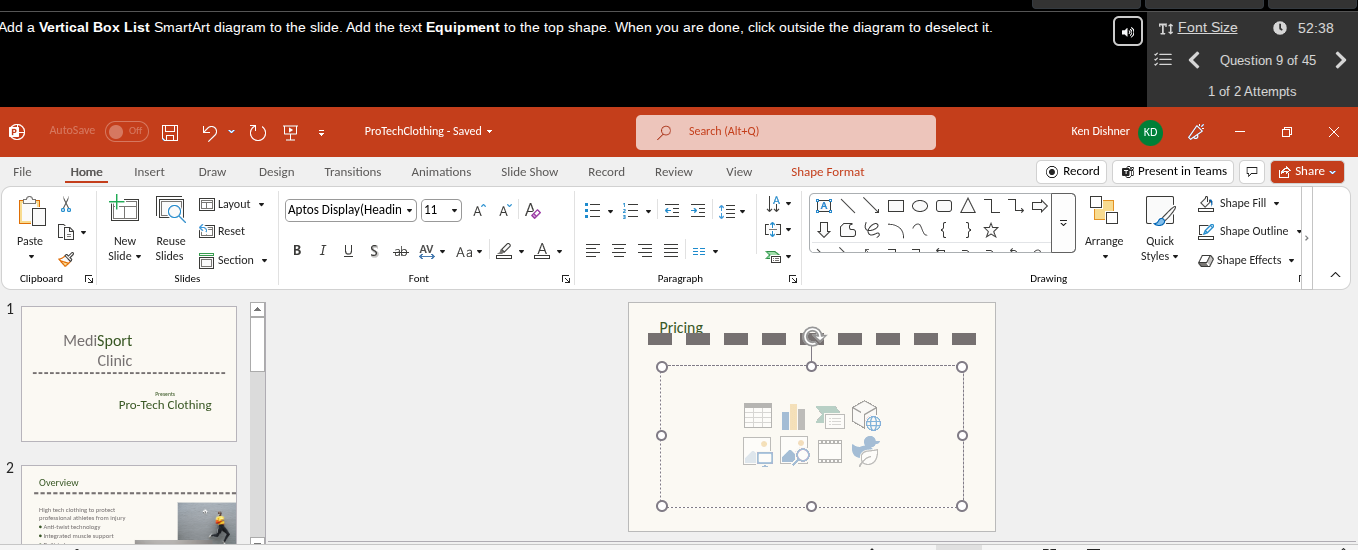Open the Section dropdown

click(234, 260)
